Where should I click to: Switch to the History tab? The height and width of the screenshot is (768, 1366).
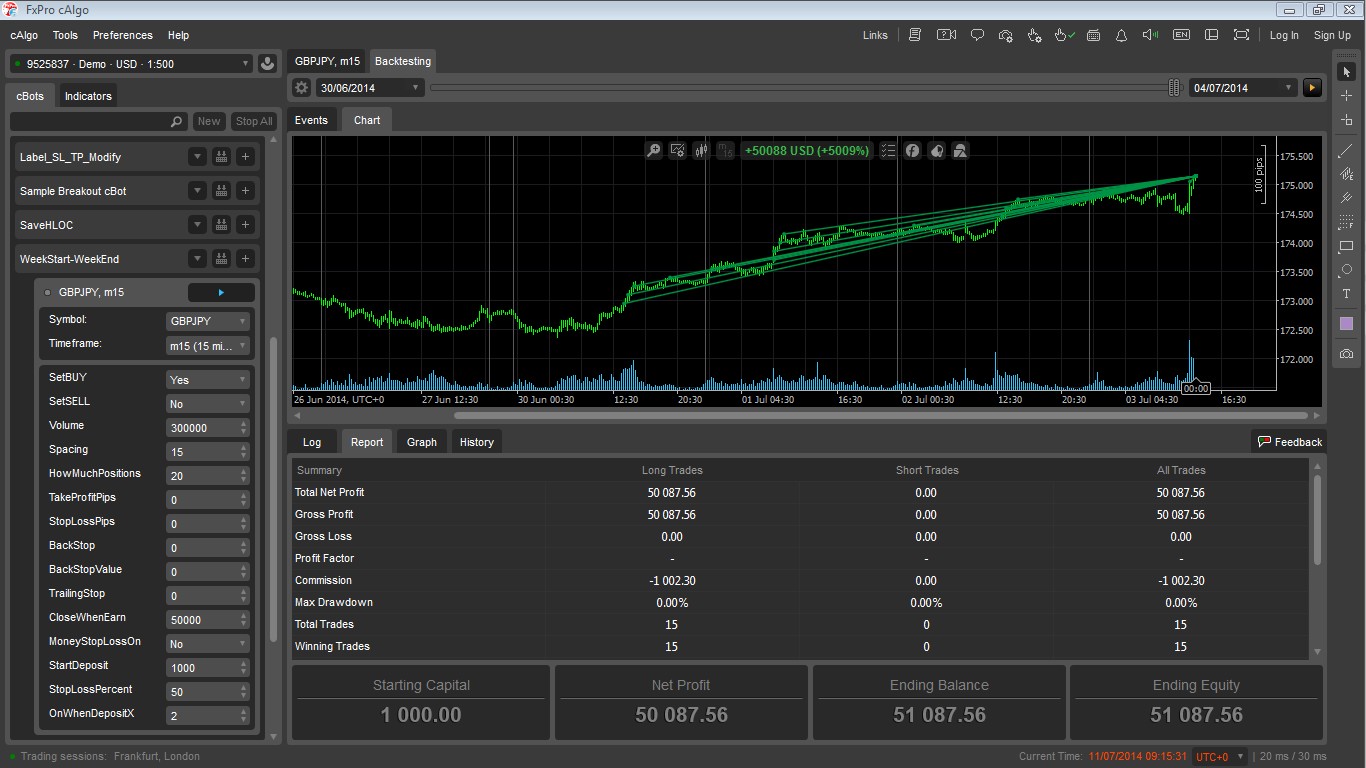[477, 442]
